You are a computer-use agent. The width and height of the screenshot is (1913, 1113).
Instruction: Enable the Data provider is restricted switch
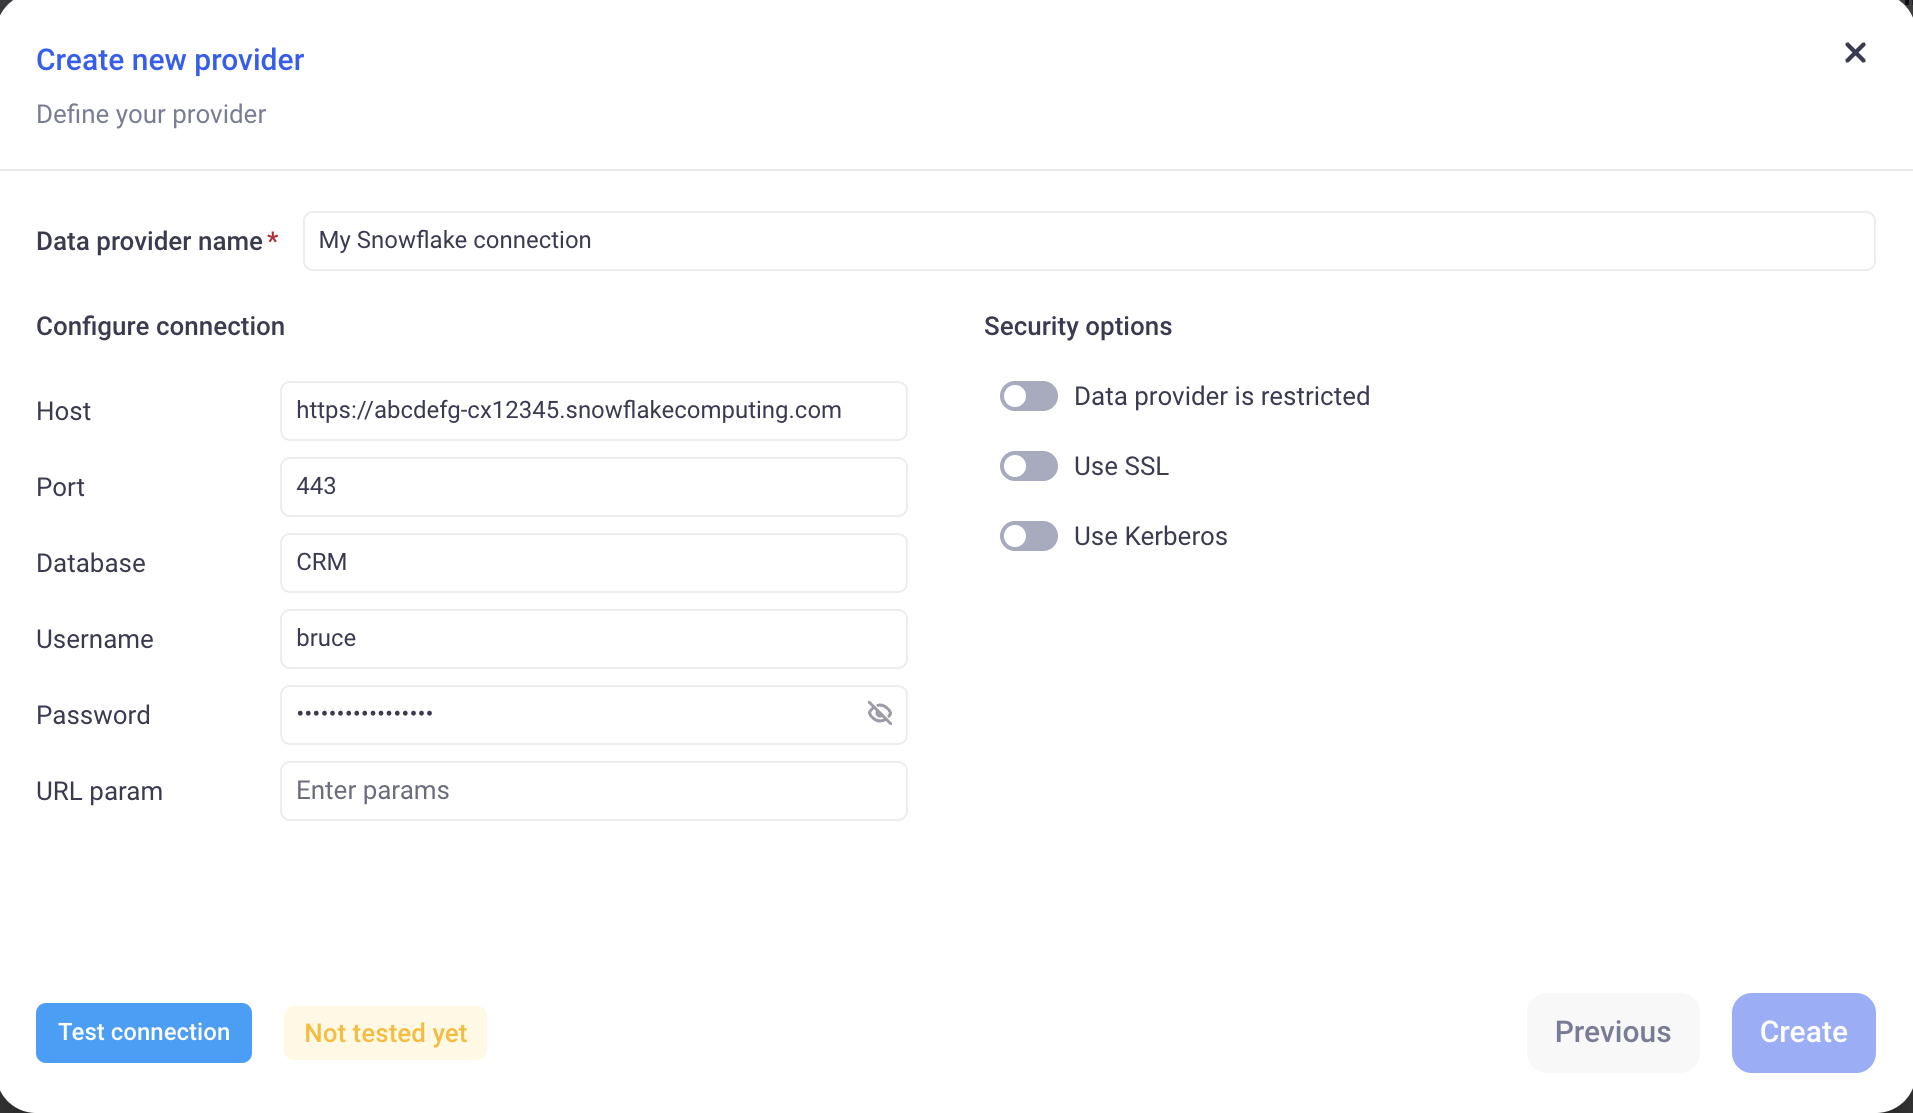[x=1028, y=397]
